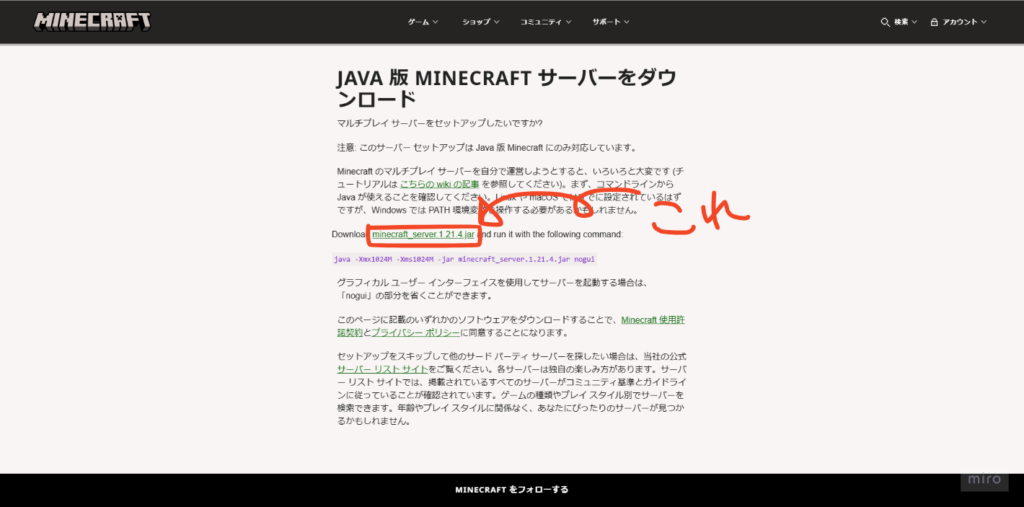
Task: Click MINECRAFT をフォローする footer bar
Action: [x=512, y=490]
